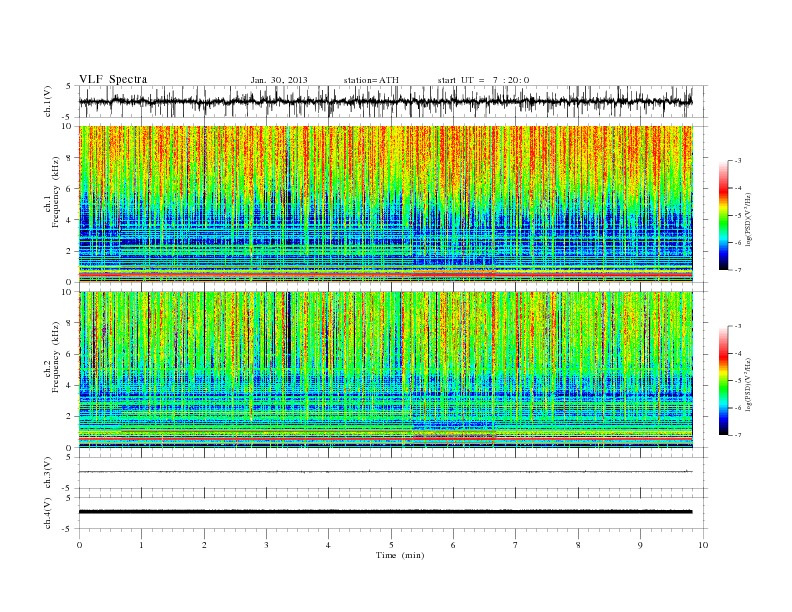Click the "ch.1(V)" waveform axis label

(48, 101)
